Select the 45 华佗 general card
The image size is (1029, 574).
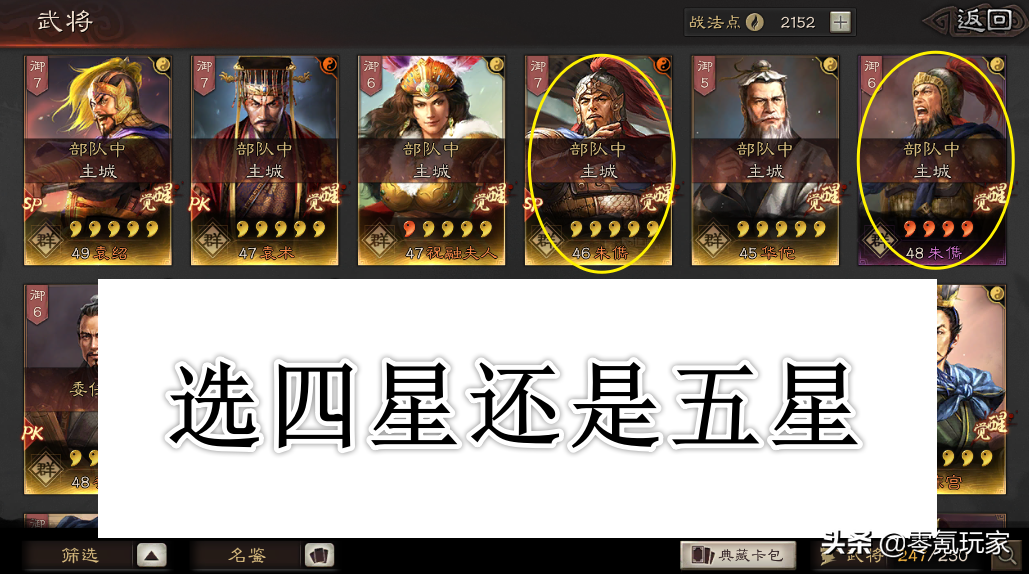click(765, 161)
